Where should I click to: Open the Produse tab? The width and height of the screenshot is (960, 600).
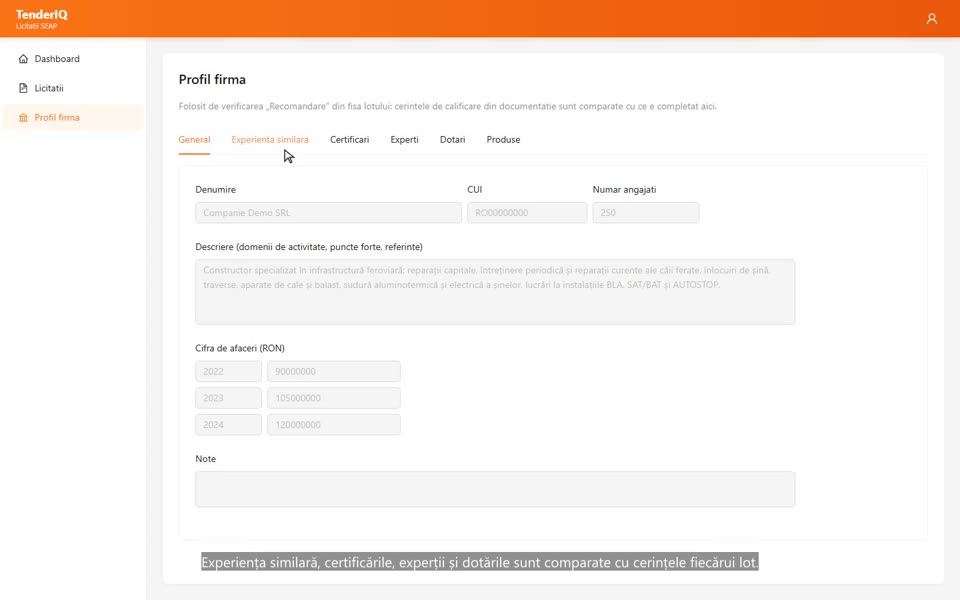[503, 140]
